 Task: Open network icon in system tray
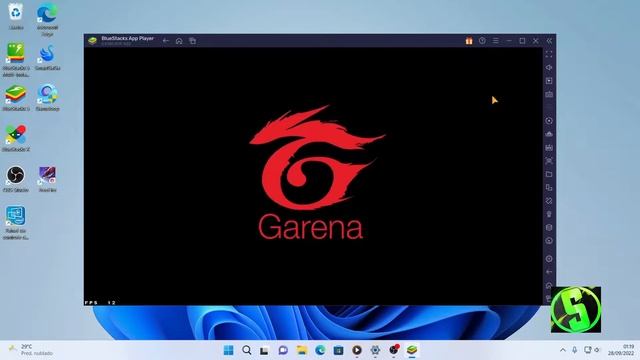(587, 350)
